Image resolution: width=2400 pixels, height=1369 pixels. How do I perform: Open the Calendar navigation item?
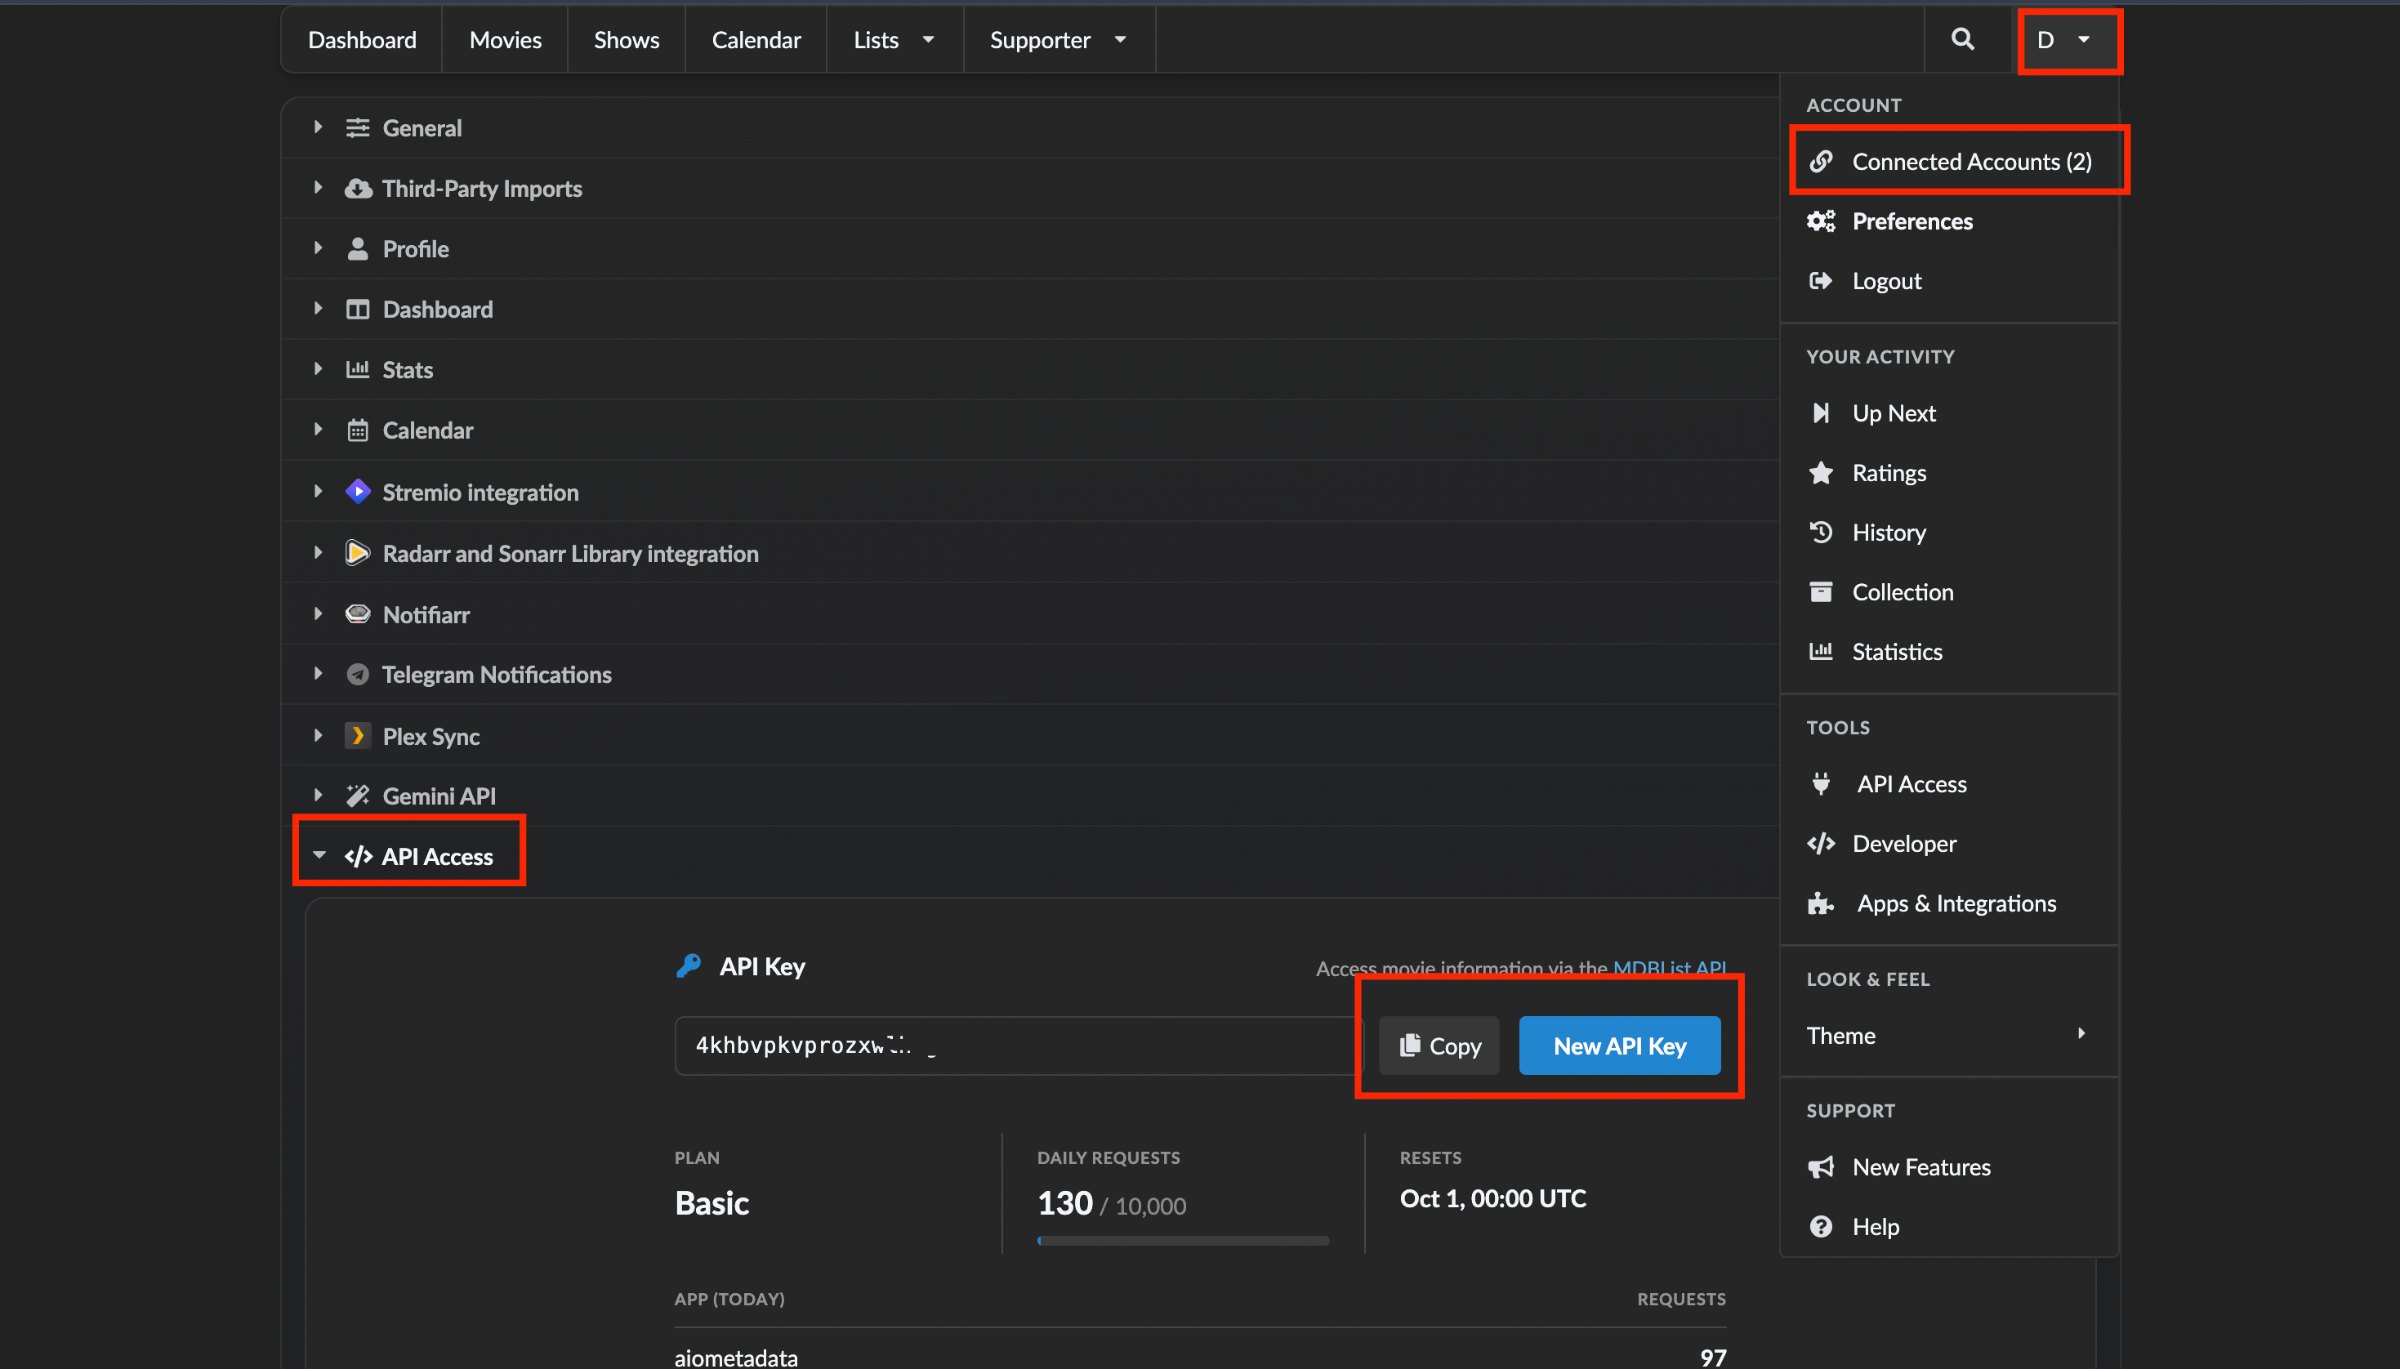pos(756,39)
